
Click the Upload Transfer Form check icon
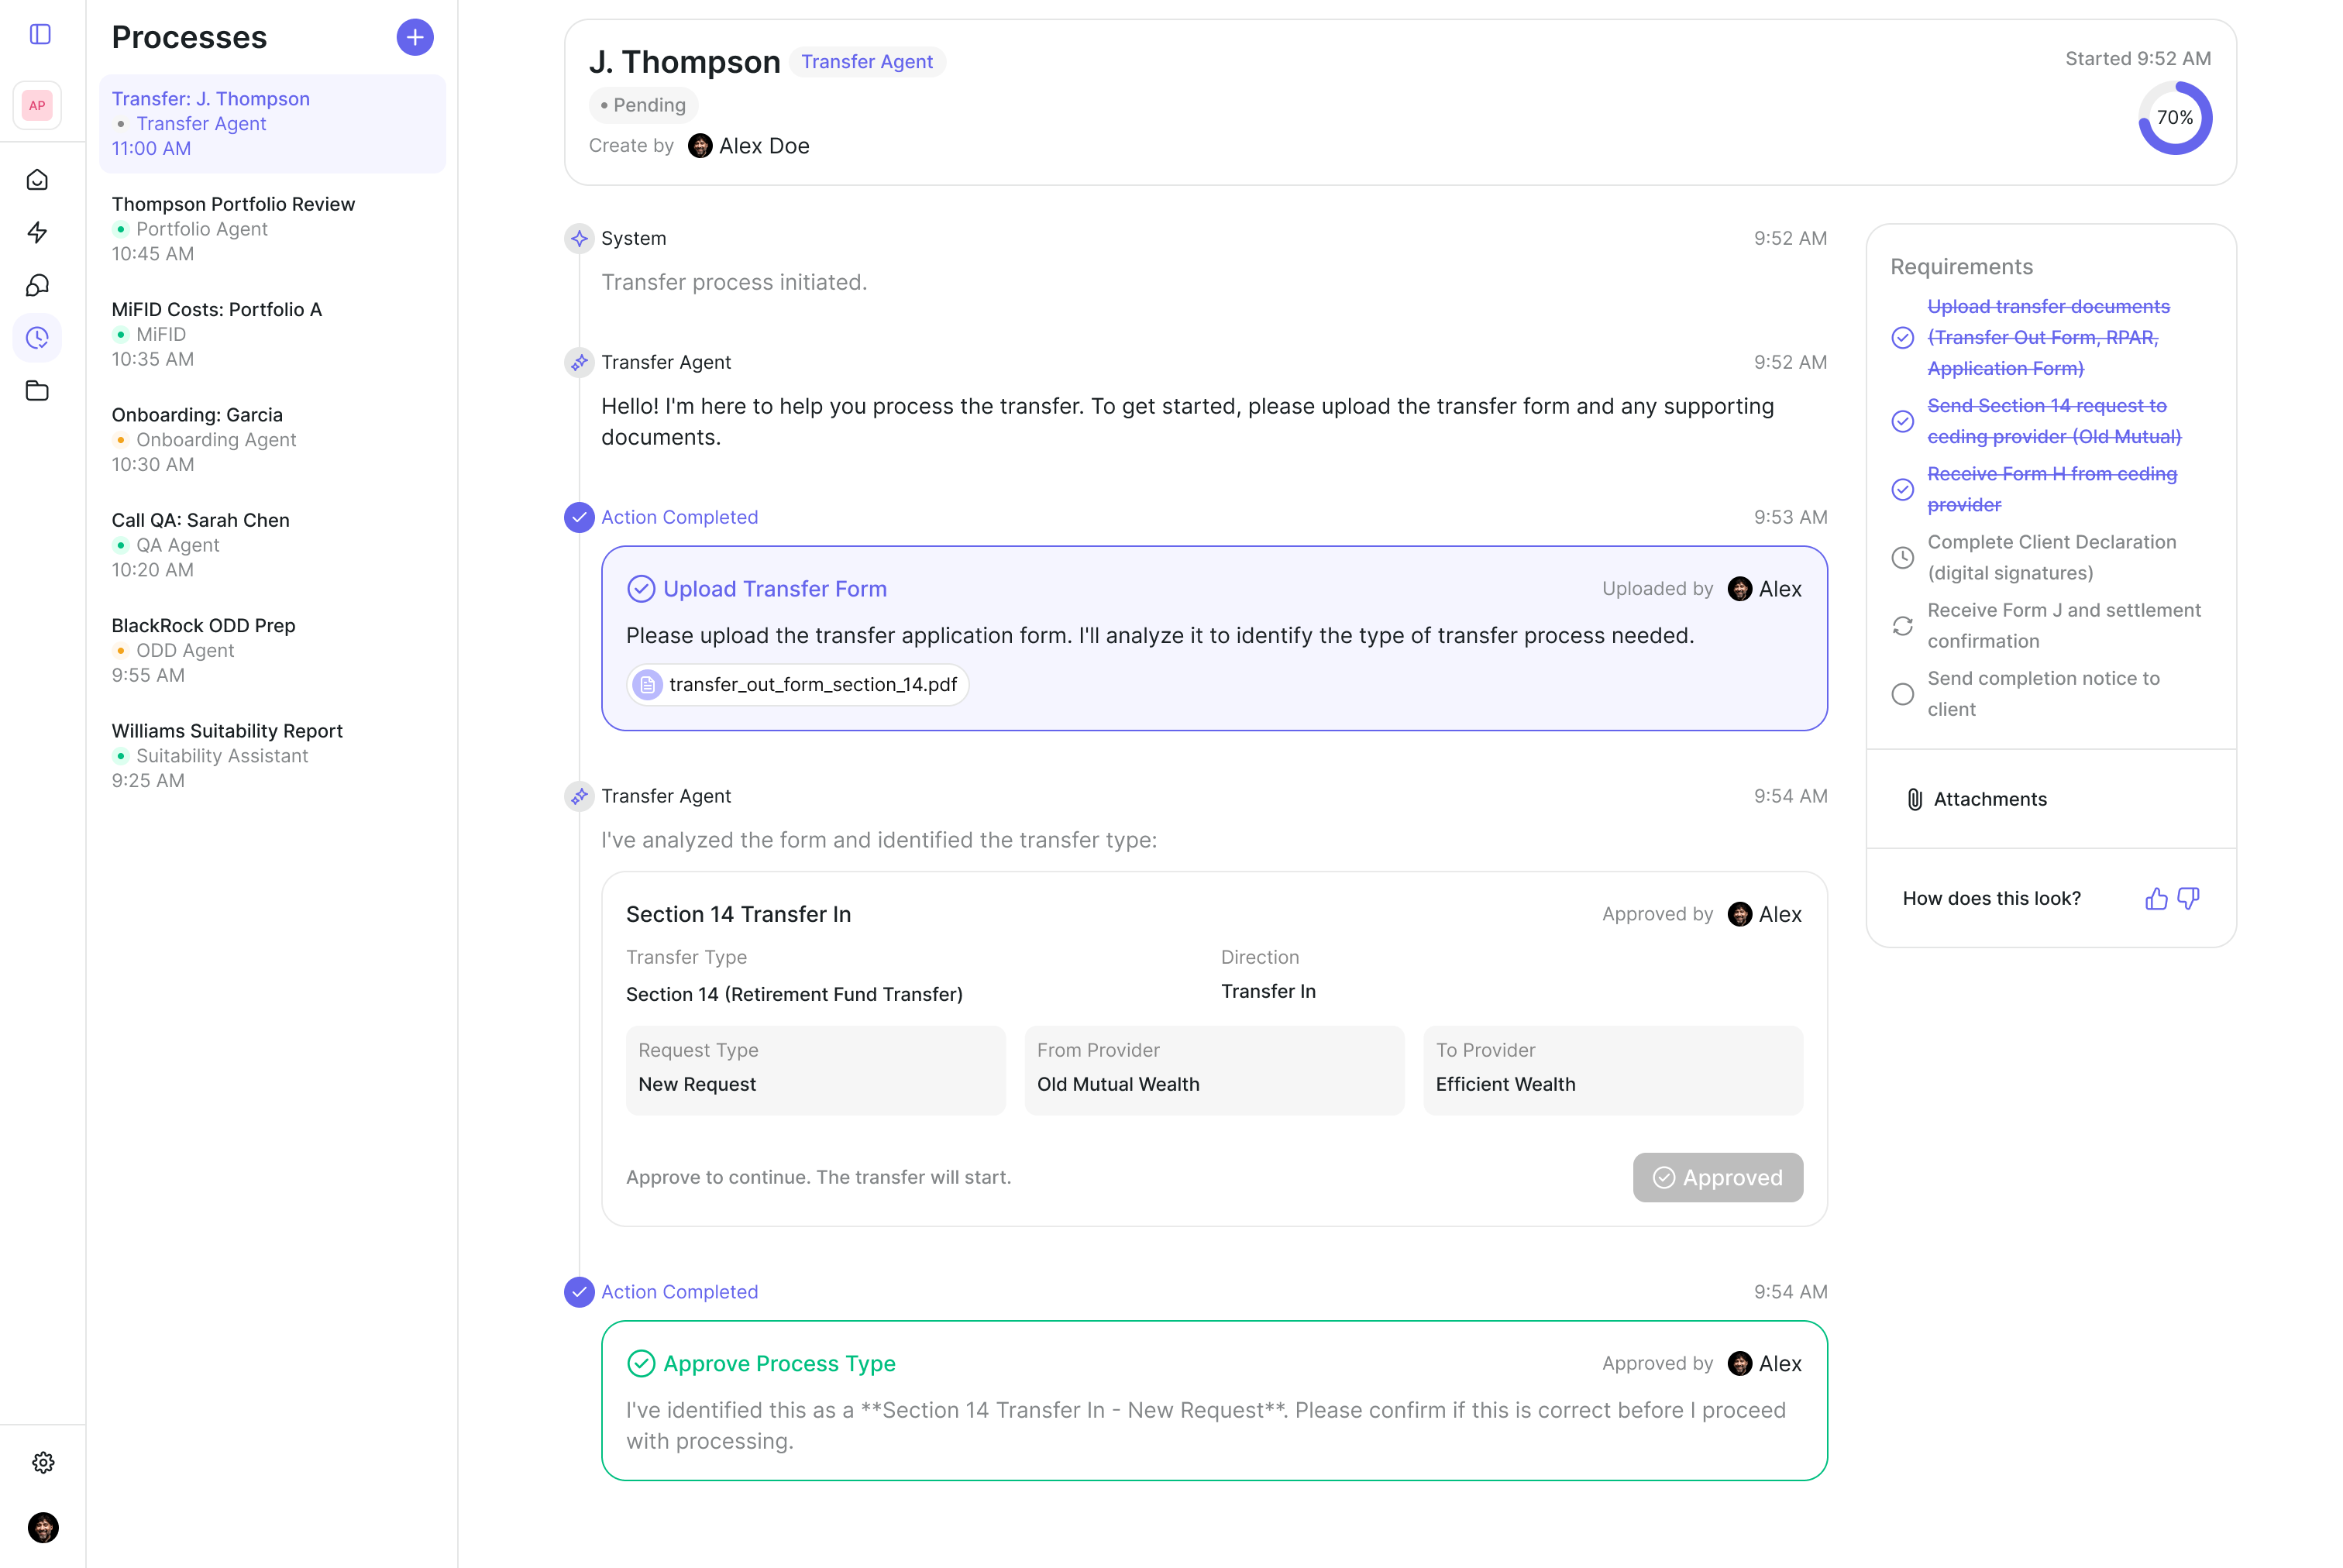[641, 589]
